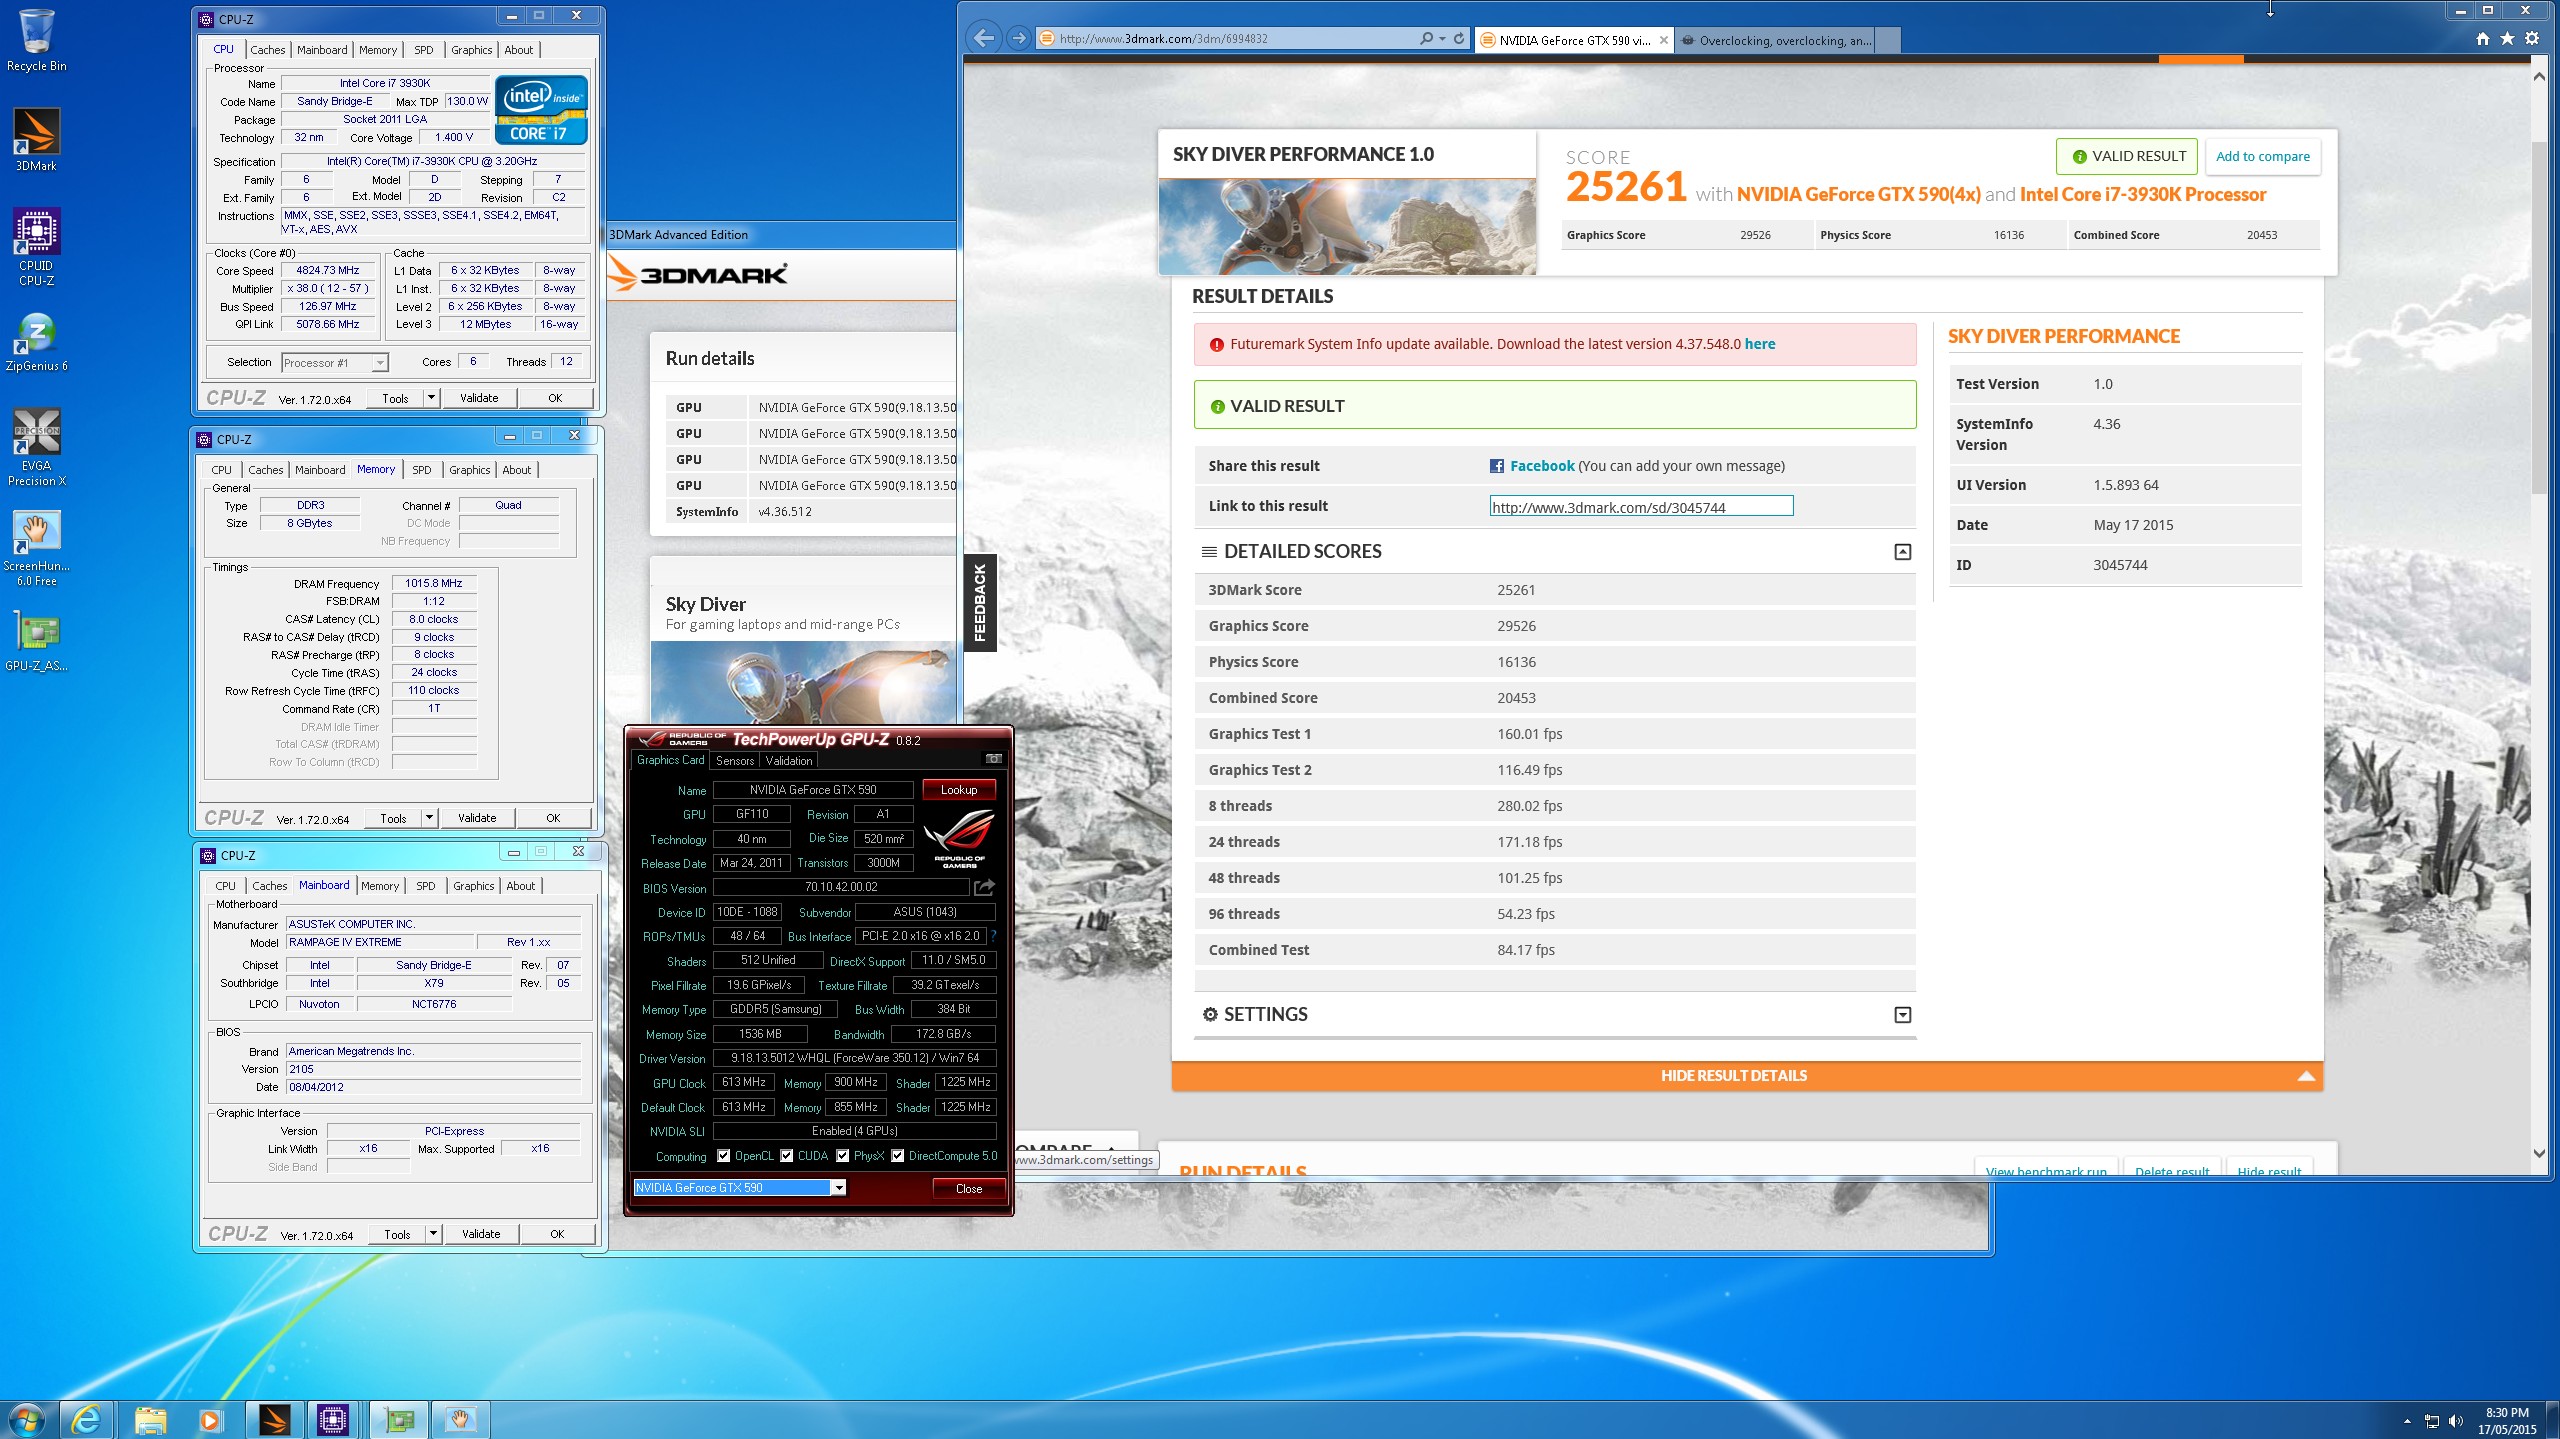Screen dimensions: 2560x1439
Task: Open the Favorites star in Internet Explorer
Action: click(2507, 39)
